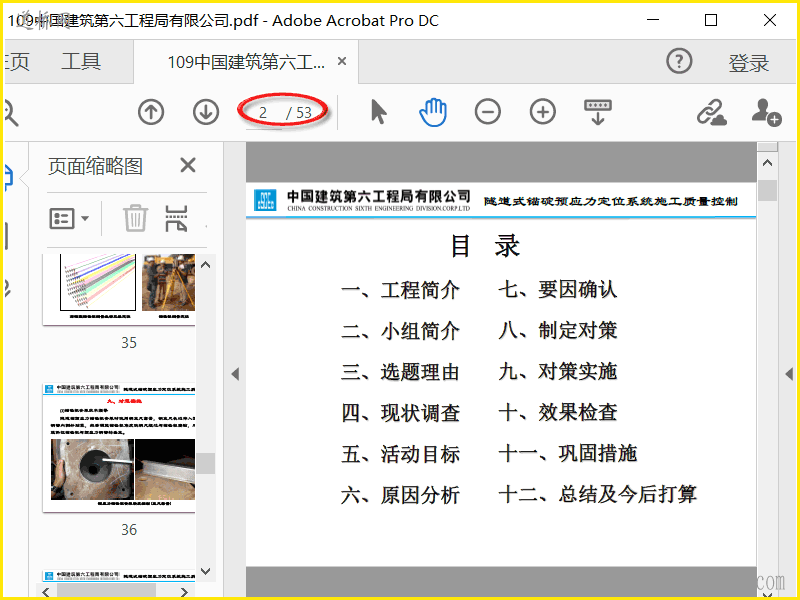Click the 一、工程简介 contents entry
Screen dimensions: 800x600
(x=401, y=290)
